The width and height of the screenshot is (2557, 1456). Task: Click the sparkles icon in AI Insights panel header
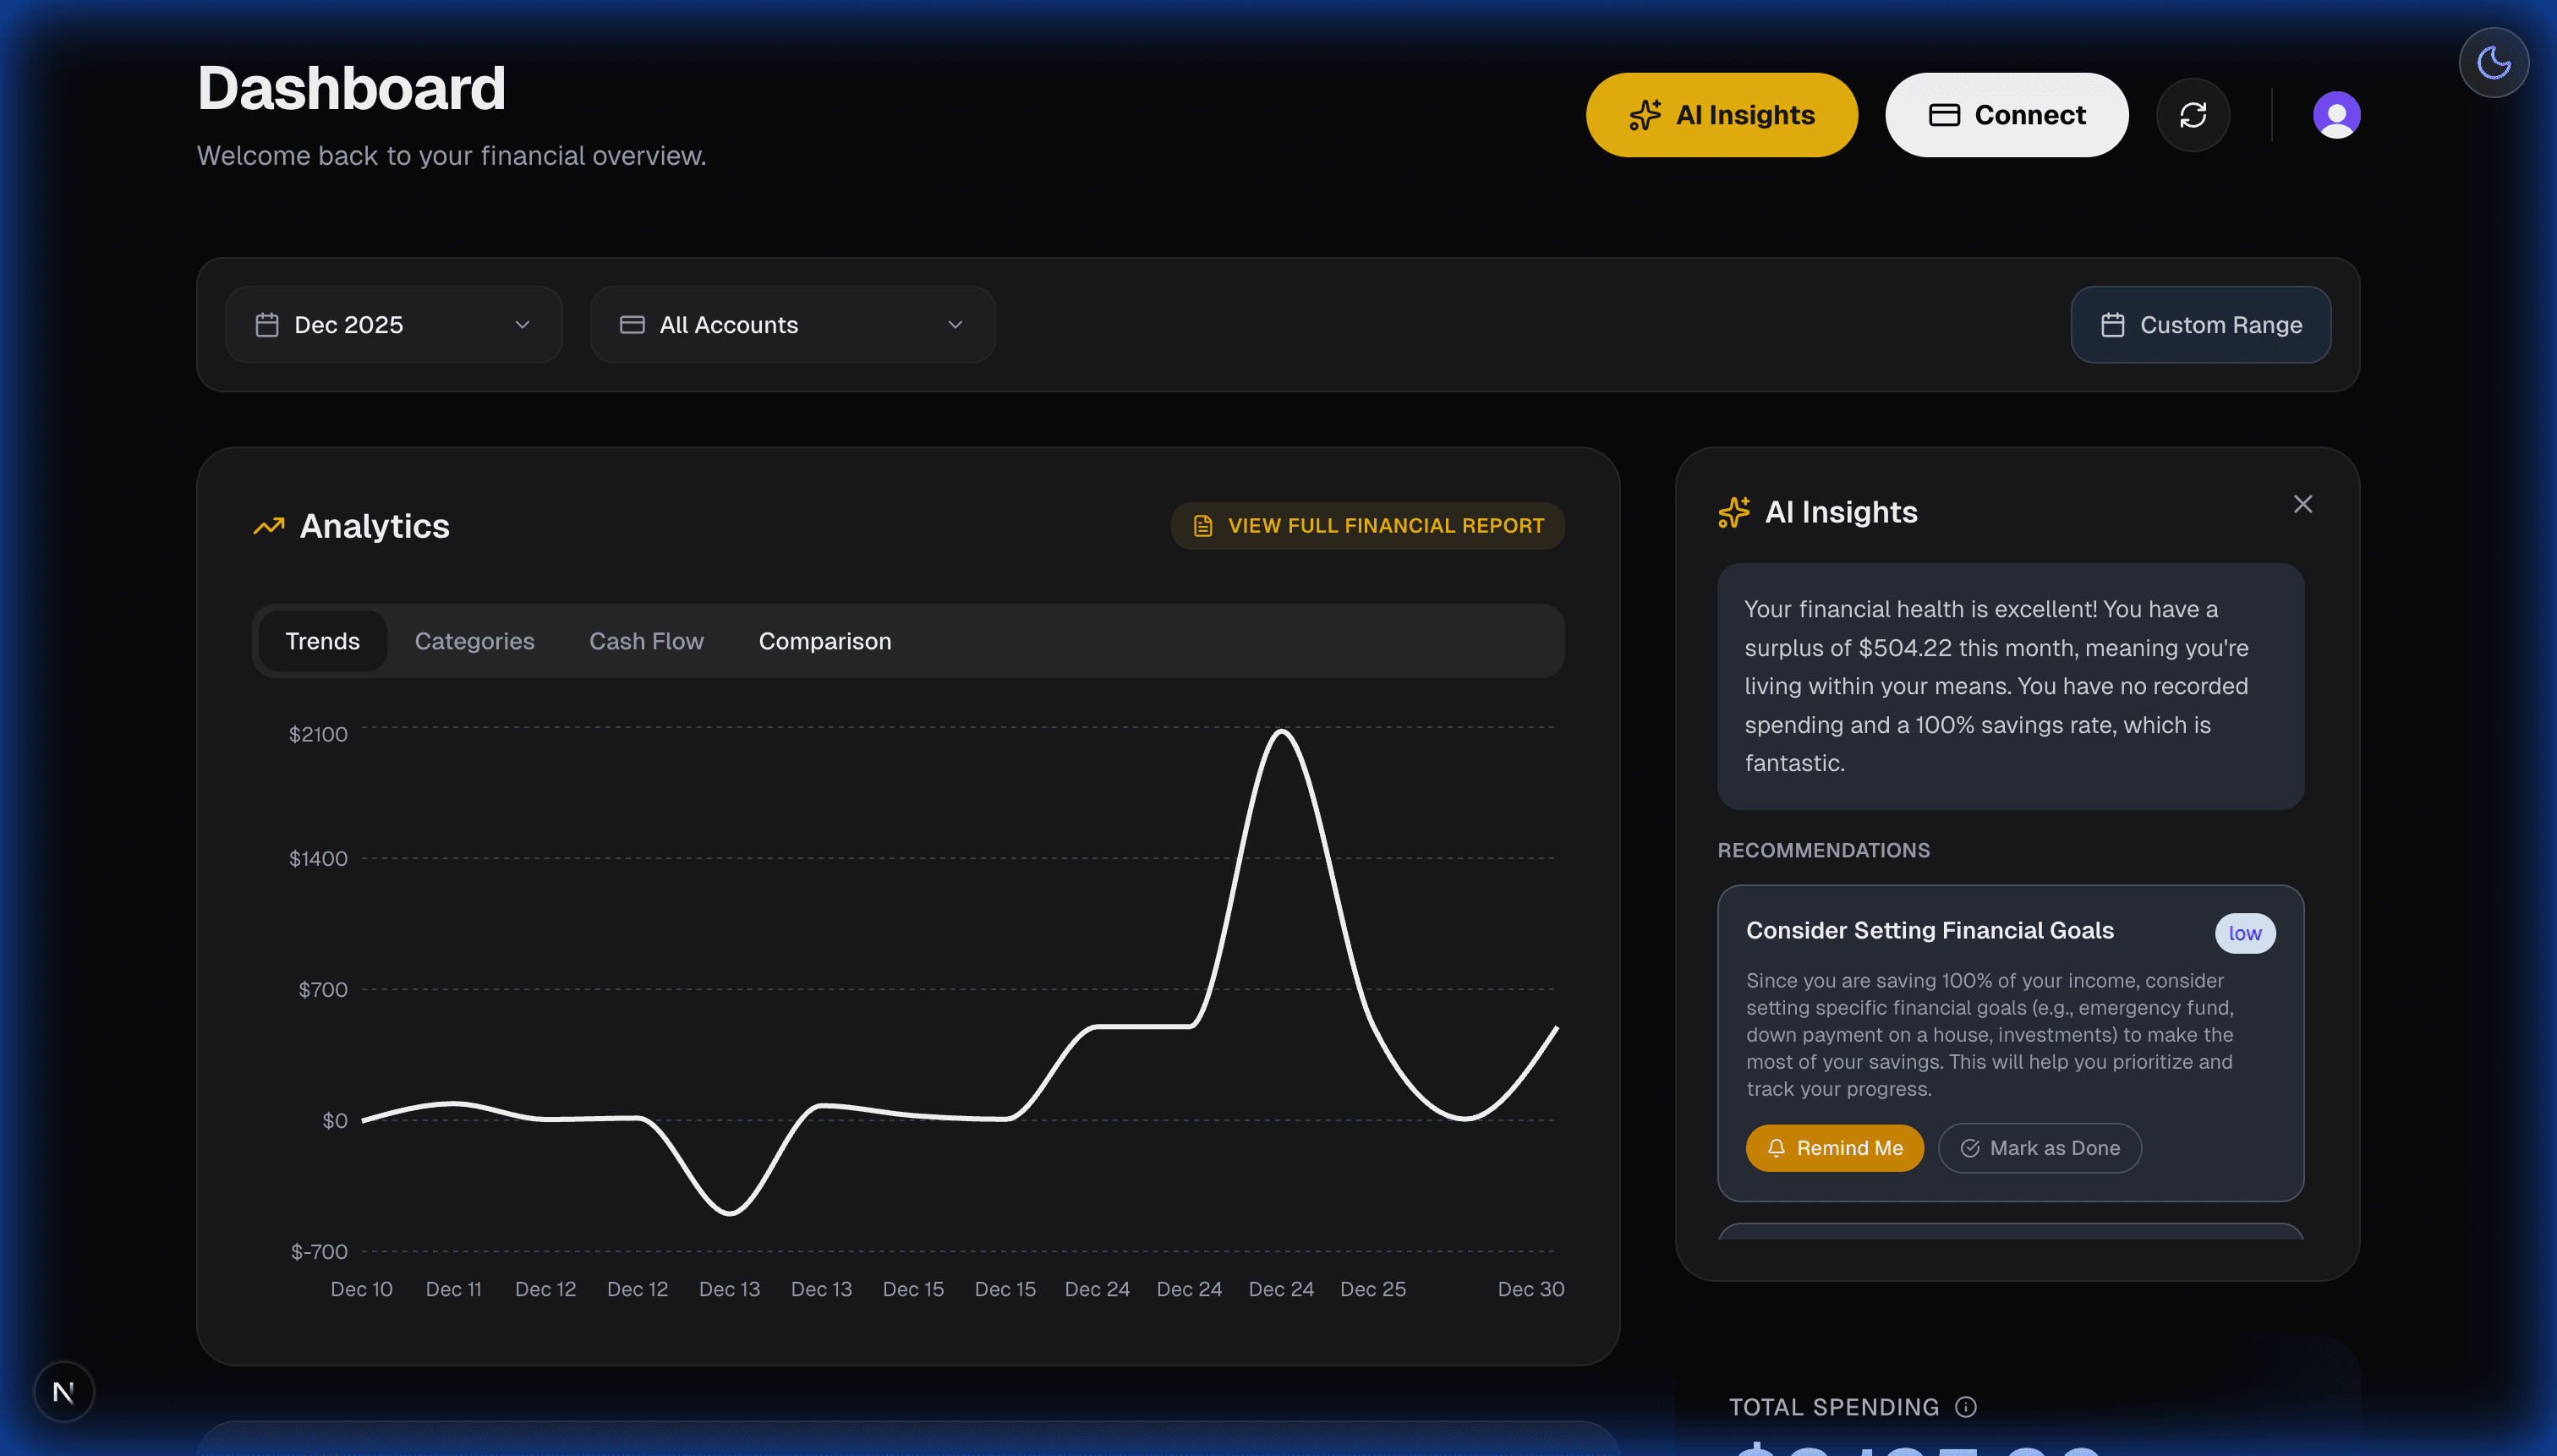point(1734,512)
